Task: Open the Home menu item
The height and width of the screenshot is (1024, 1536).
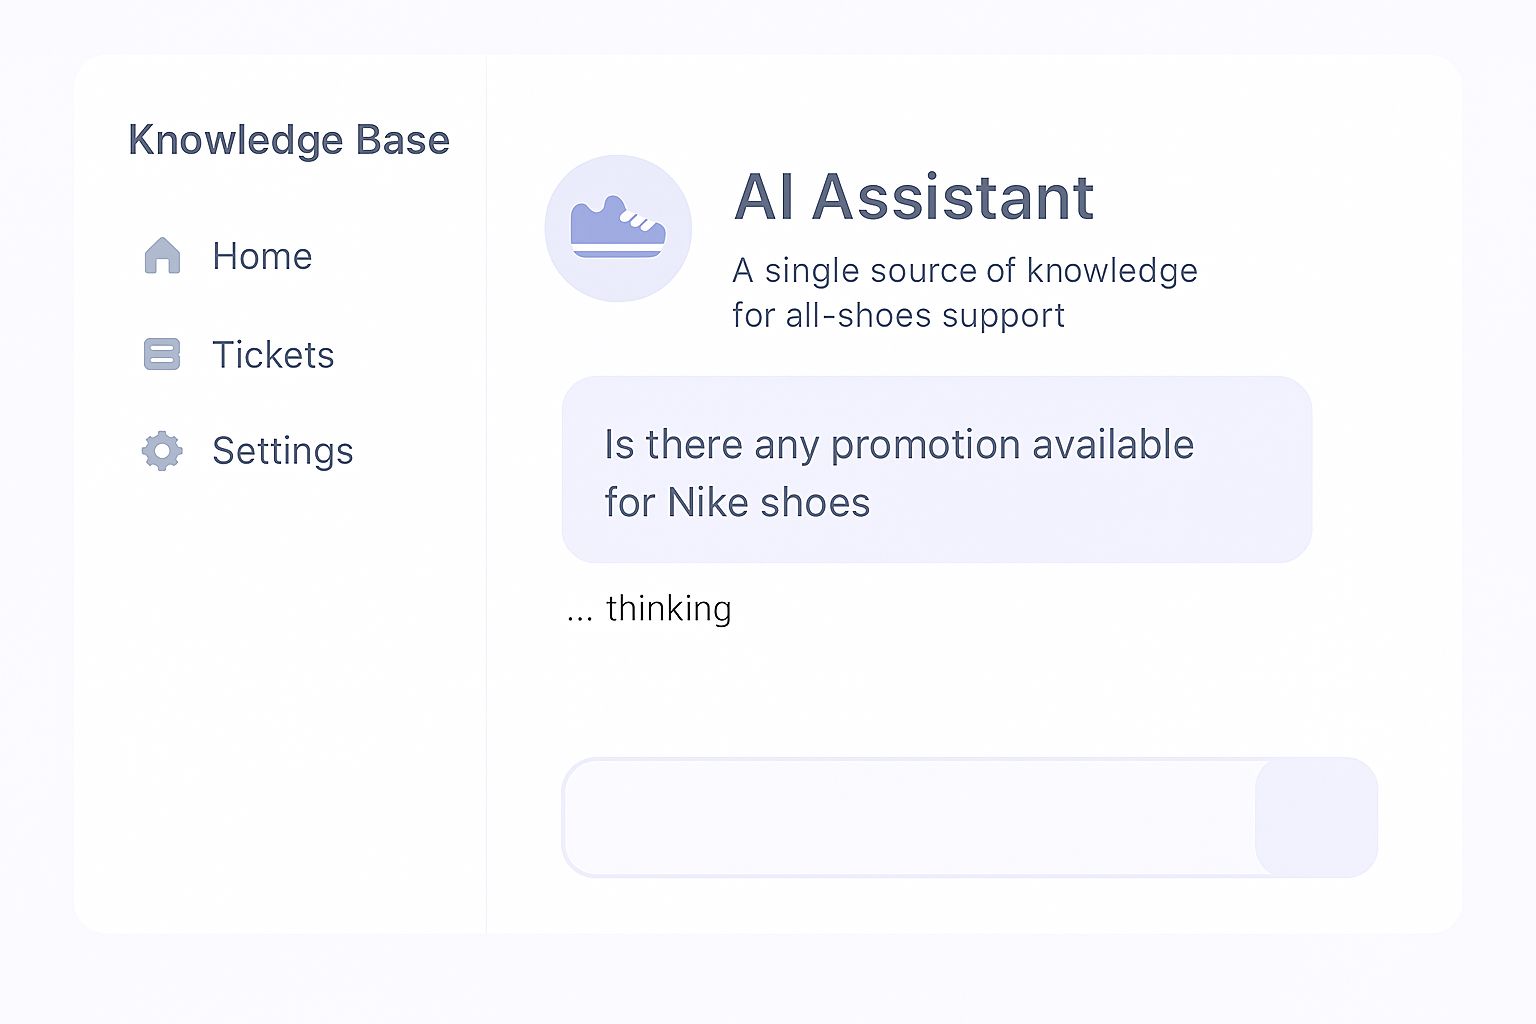Action: tap(228, 256)
